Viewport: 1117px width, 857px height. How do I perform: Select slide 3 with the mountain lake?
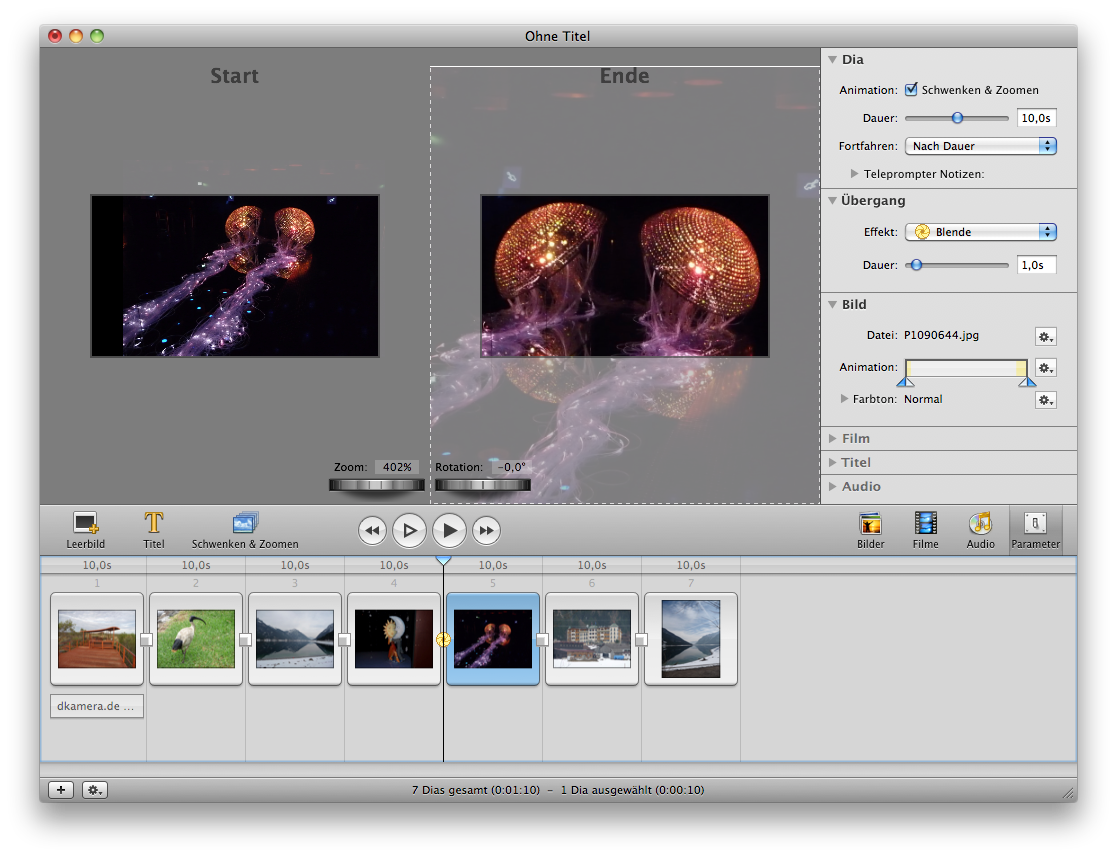click(295, 639)
